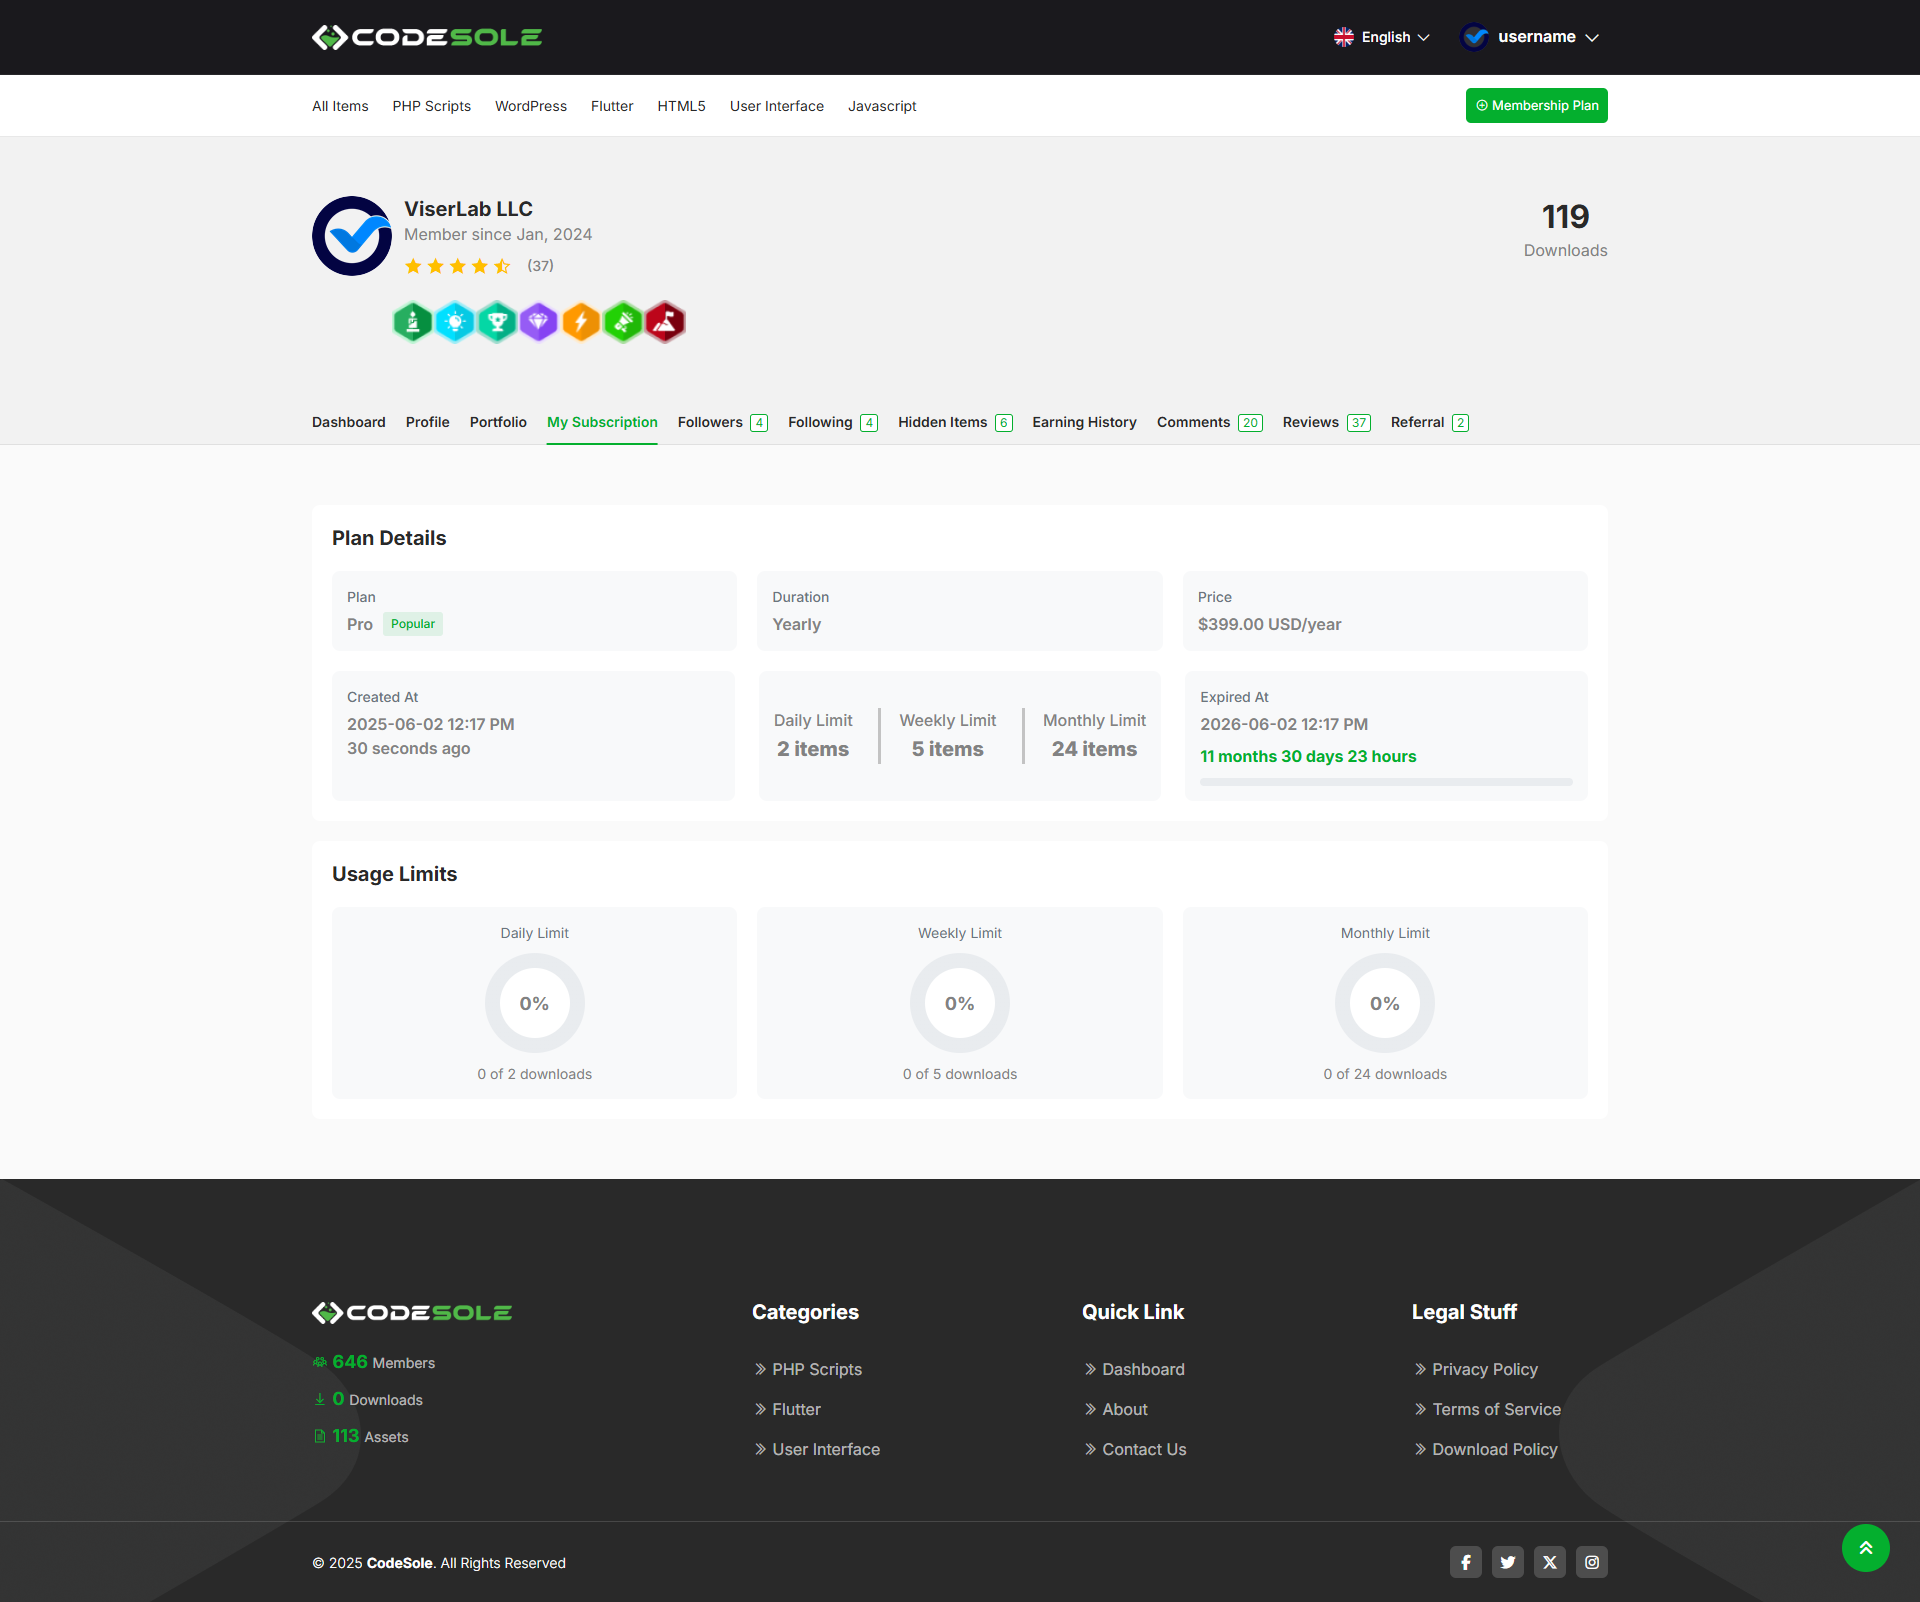1920x1602 pixels.
Task: Switch to the Earning History tab
Action: pos(1084,422)
